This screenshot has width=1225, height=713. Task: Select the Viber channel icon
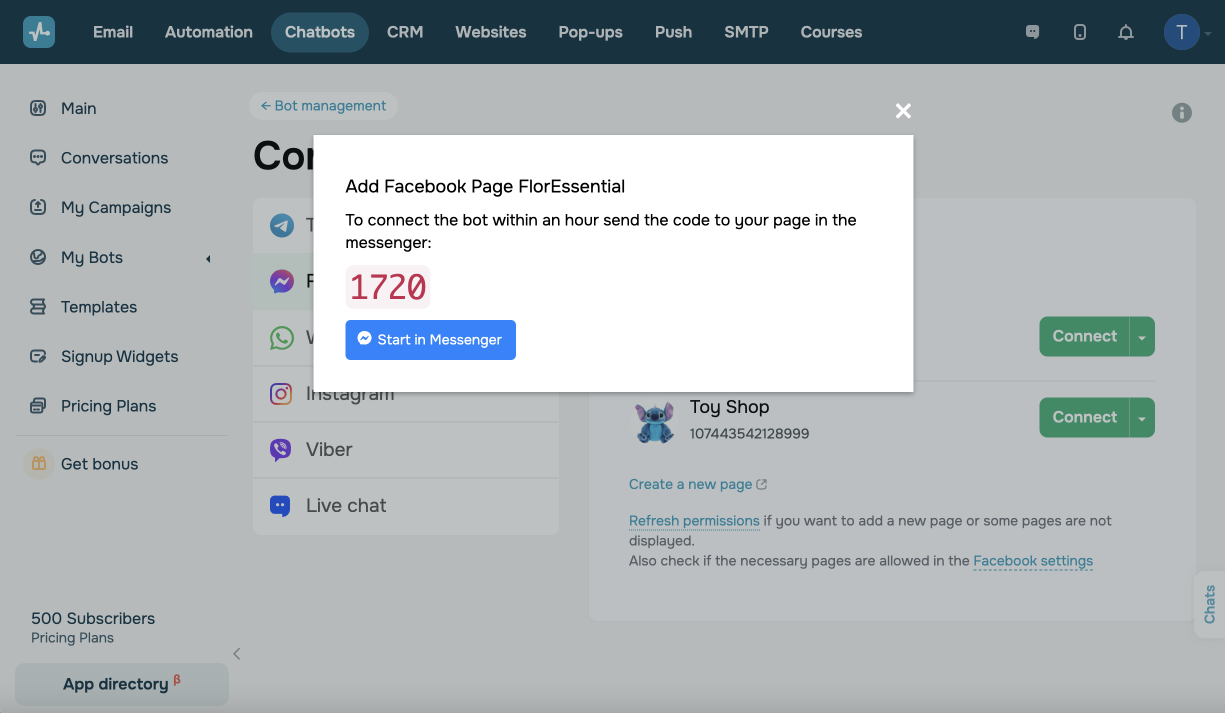point(281,450)
